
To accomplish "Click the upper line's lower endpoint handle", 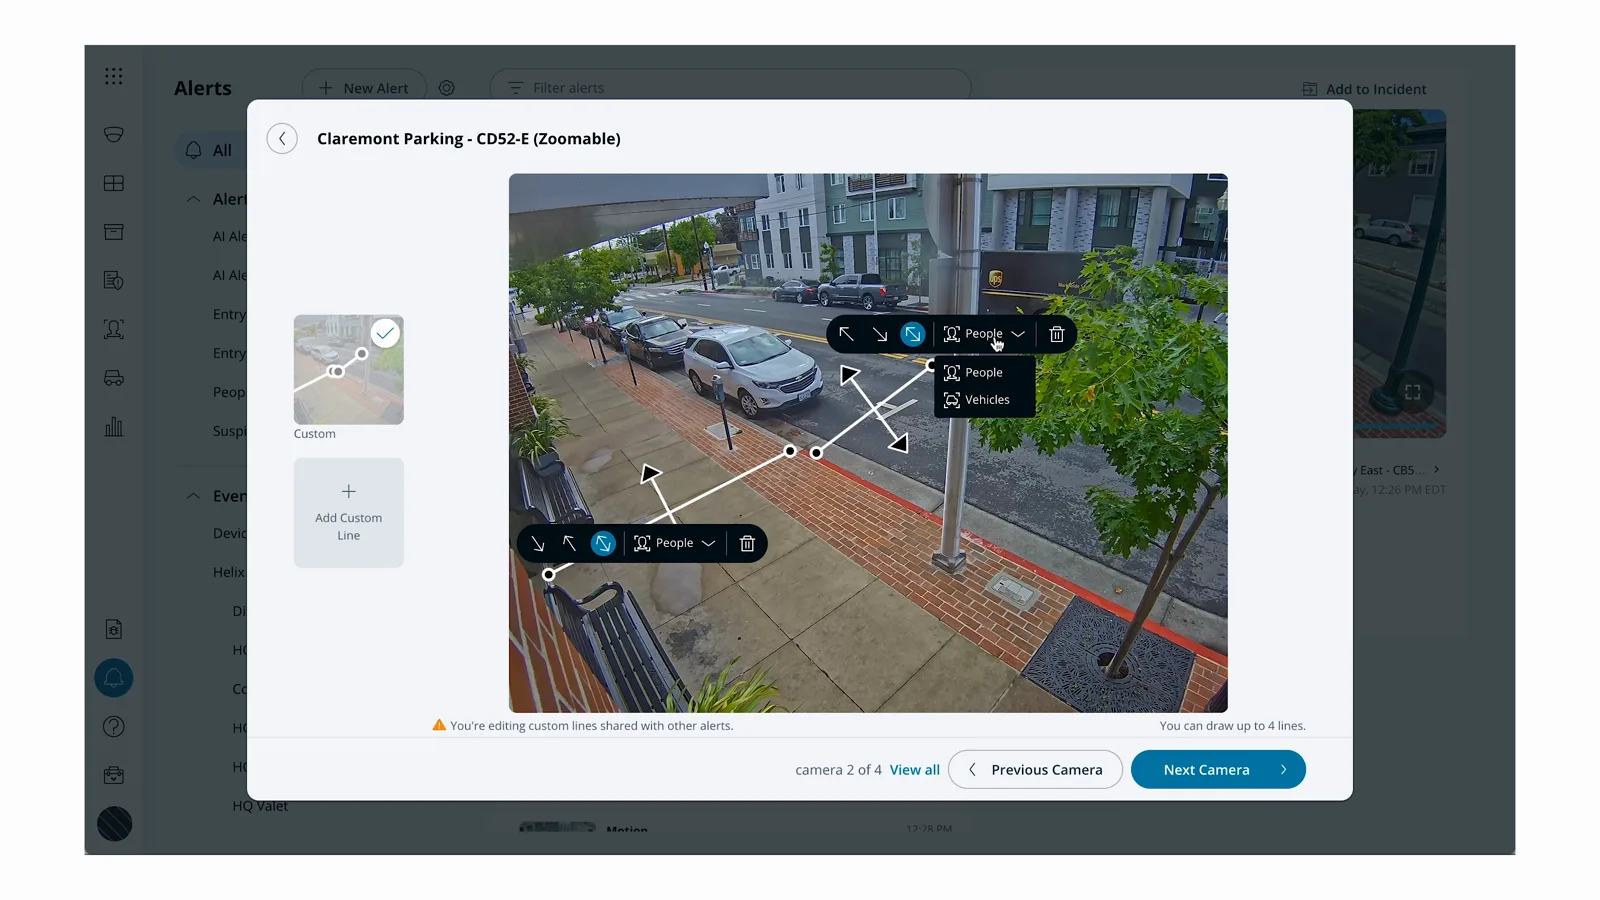I will point(817,453).
